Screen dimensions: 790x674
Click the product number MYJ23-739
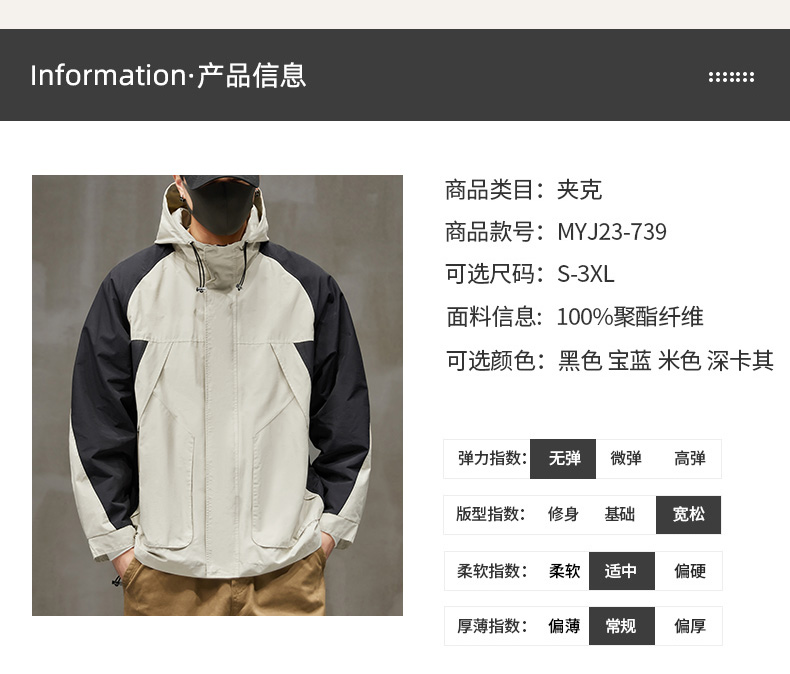coord(612,232)
